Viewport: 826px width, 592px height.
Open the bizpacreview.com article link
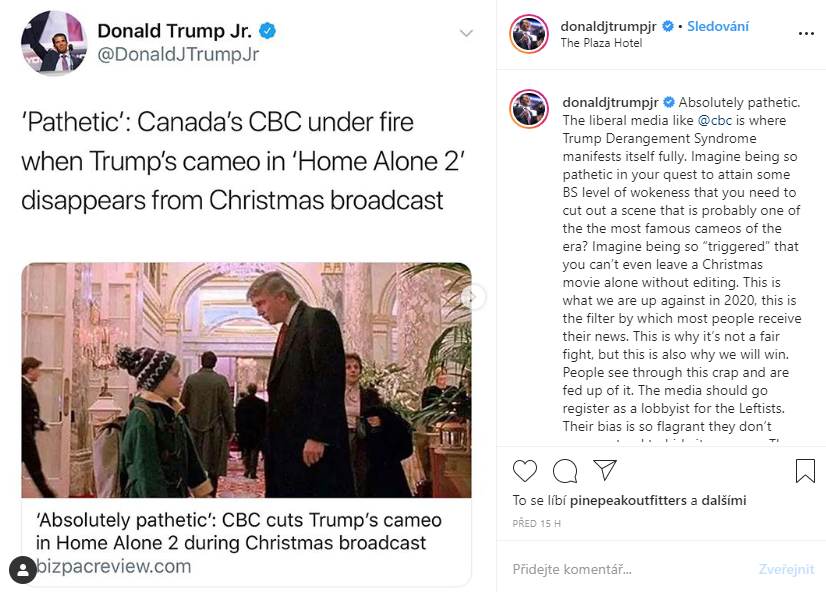[x=113, y=566]
